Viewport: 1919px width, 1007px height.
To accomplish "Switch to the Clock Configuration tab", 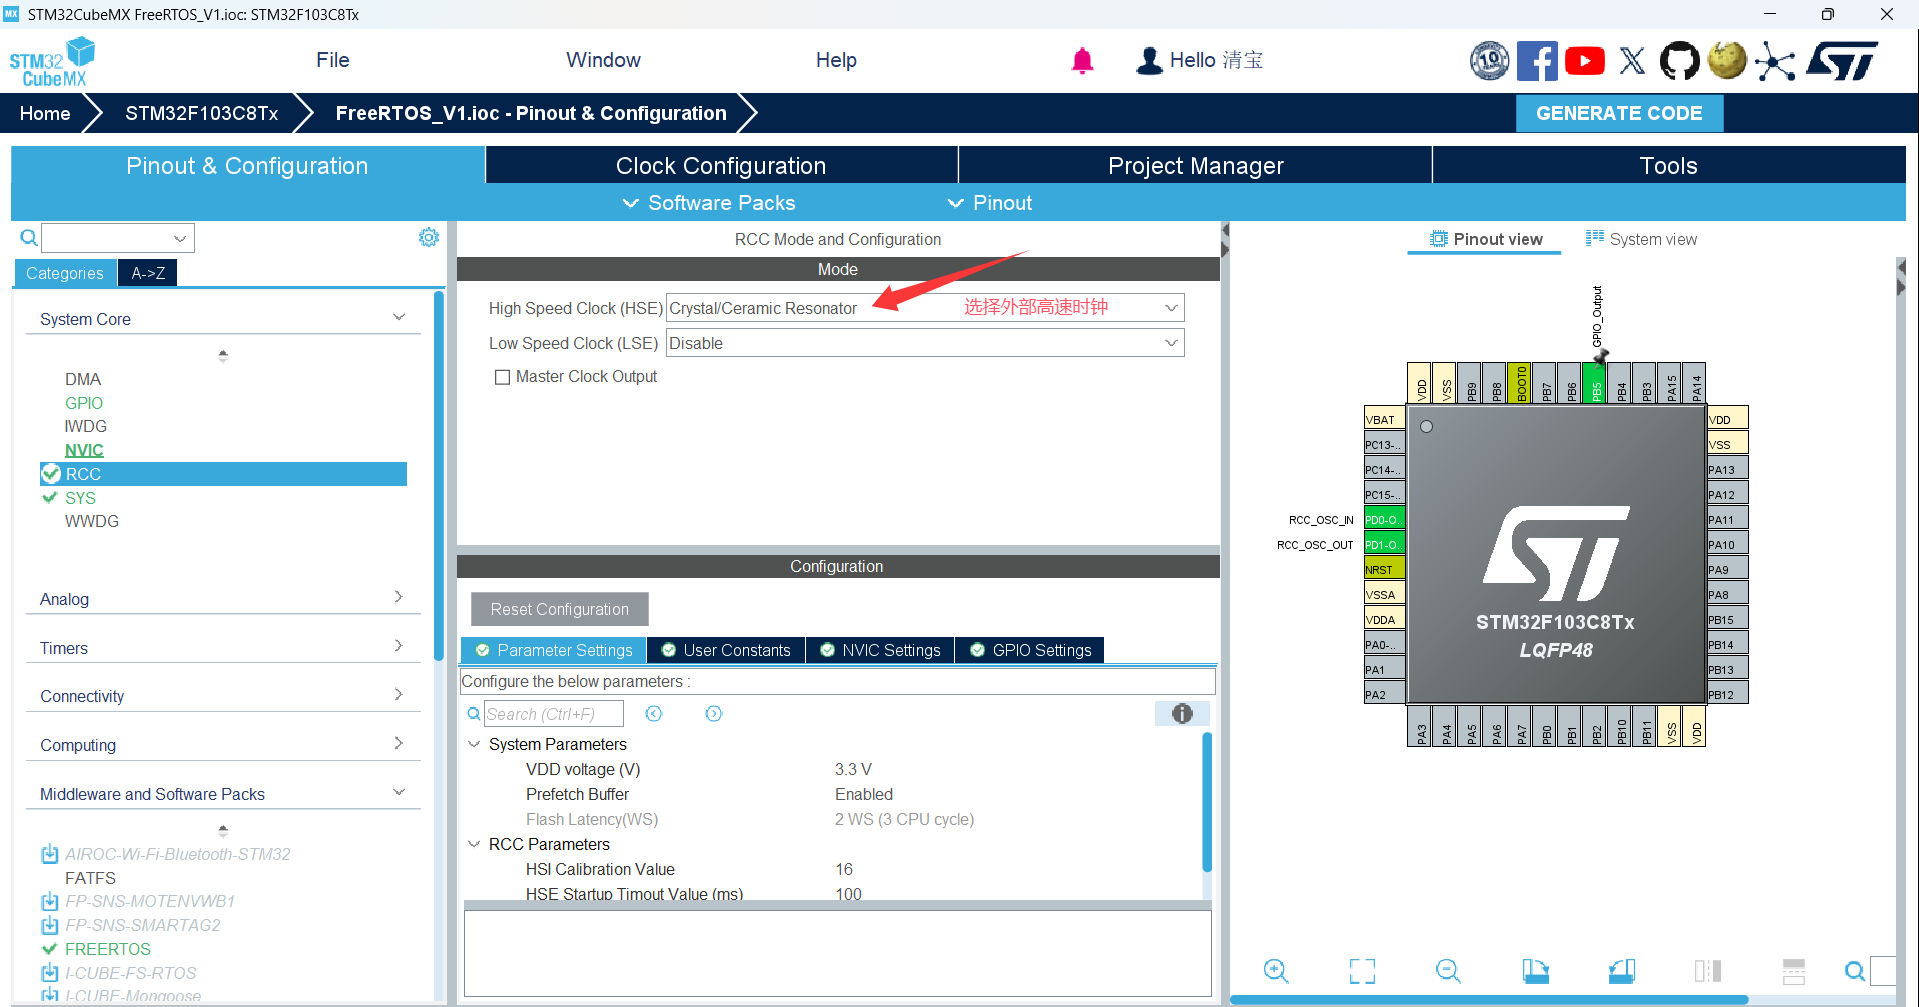I will (x=721, y=165).
